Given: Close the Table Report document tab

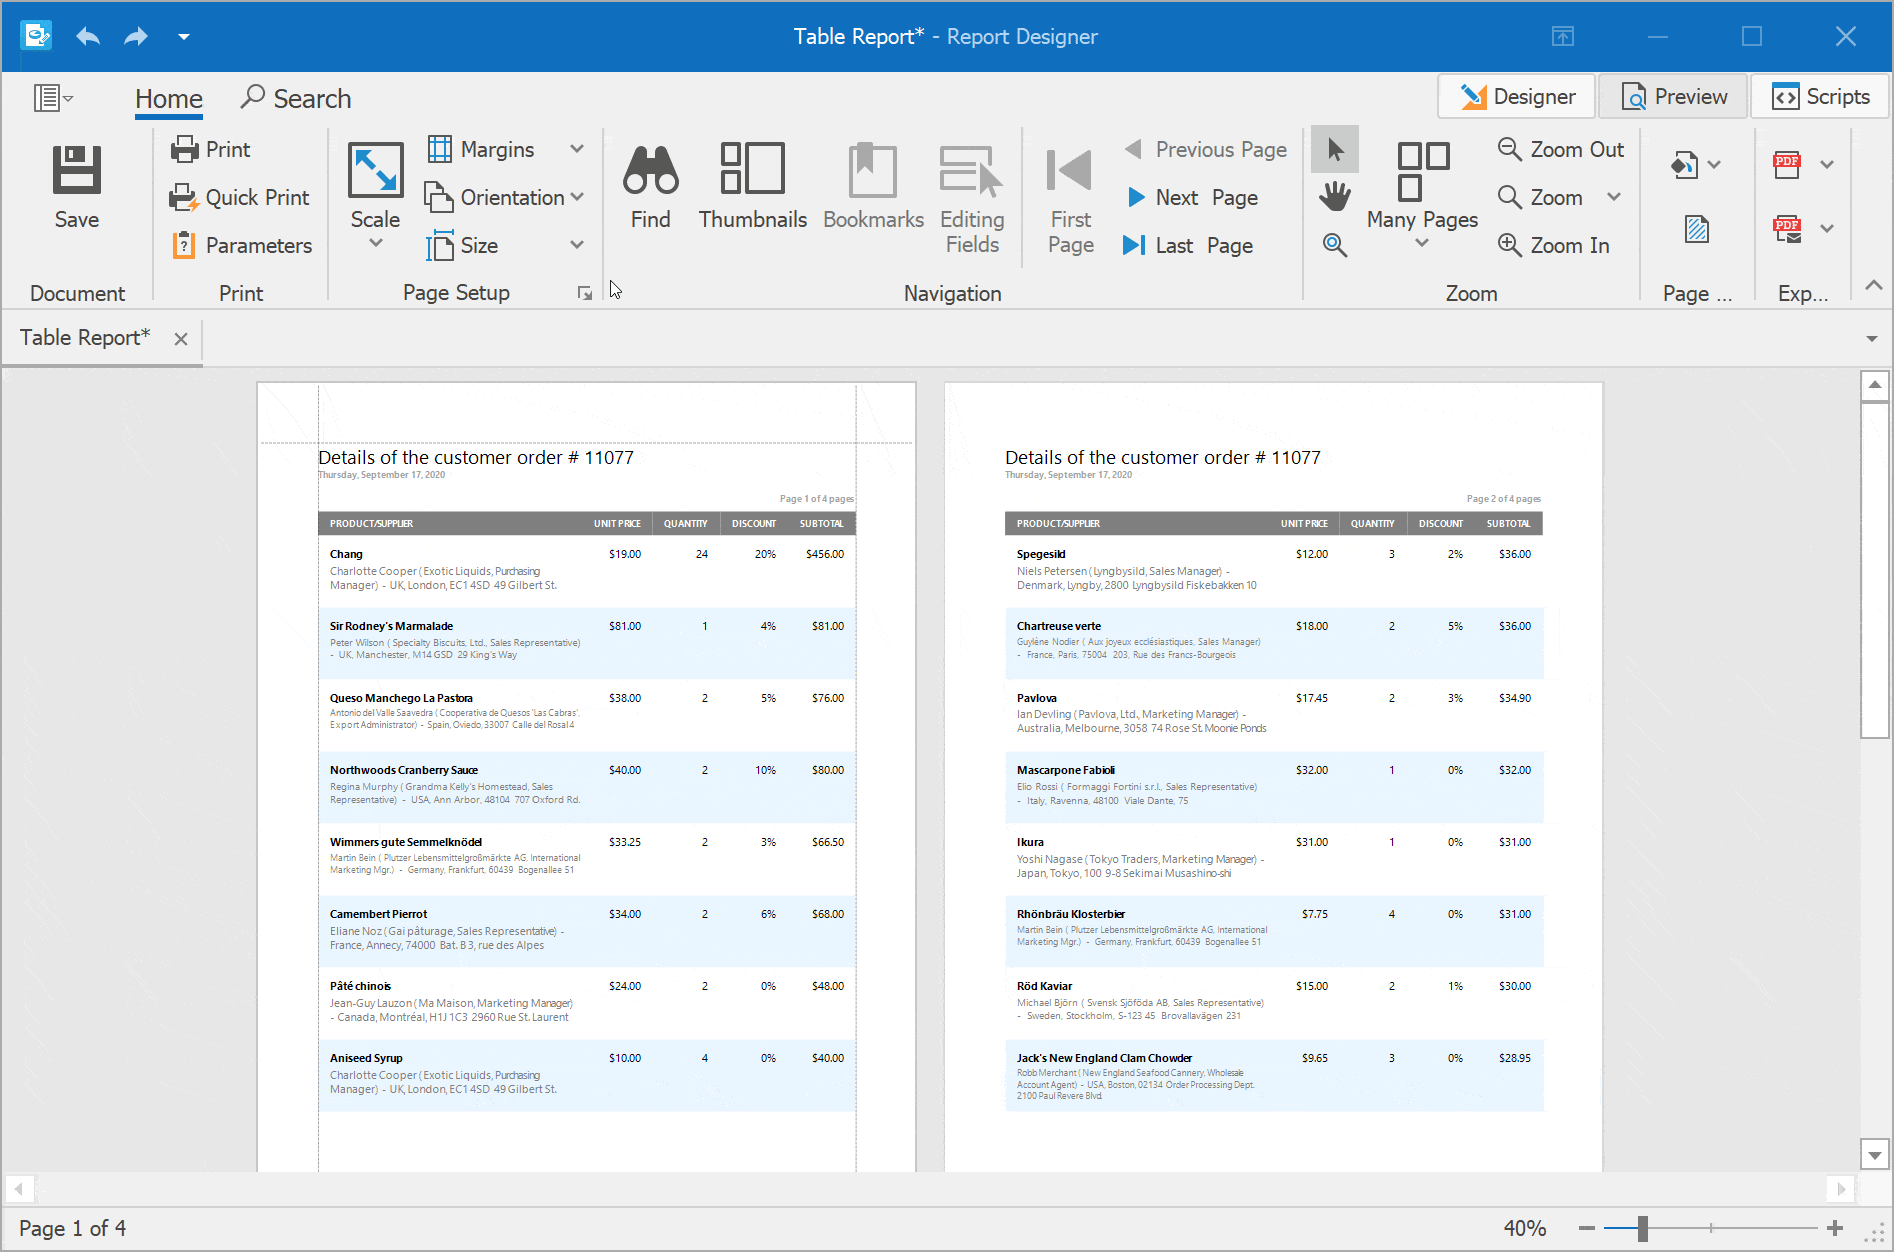Looking at the screenshot, I should (x=181, y=339).
